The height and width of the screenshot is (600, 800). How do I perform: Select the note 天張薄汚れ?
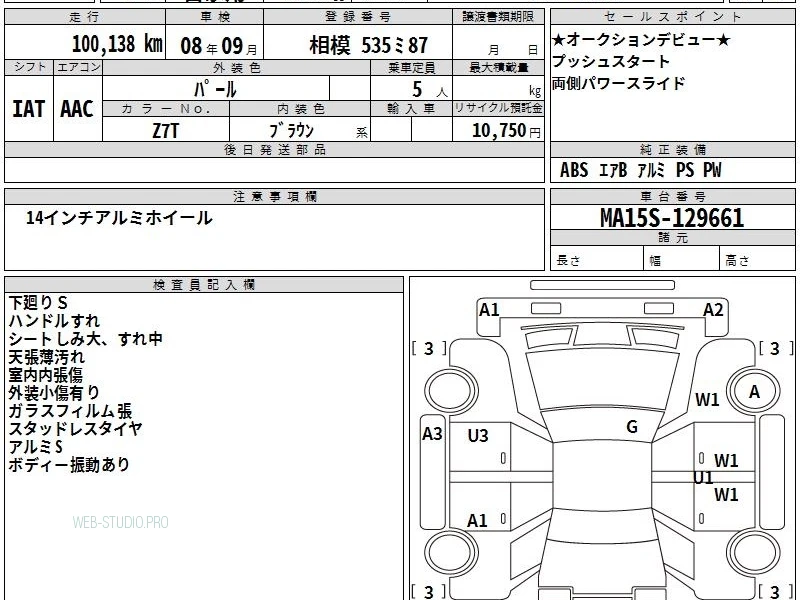[46, 357]
